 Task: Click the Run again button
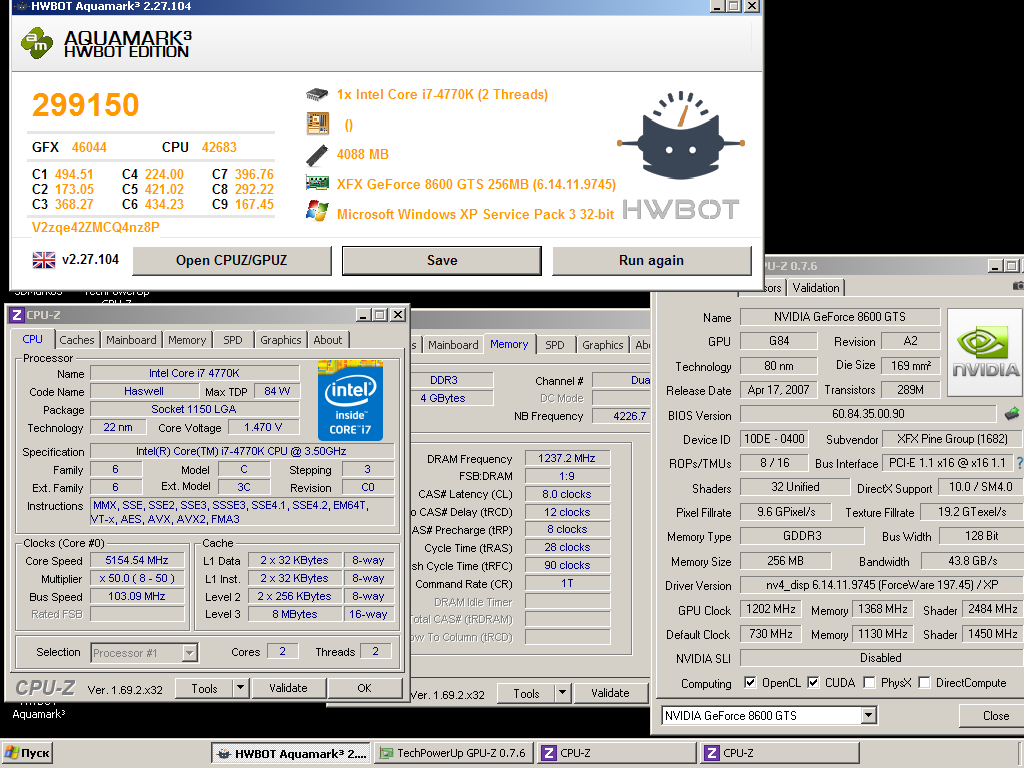(x=652, y=261)
